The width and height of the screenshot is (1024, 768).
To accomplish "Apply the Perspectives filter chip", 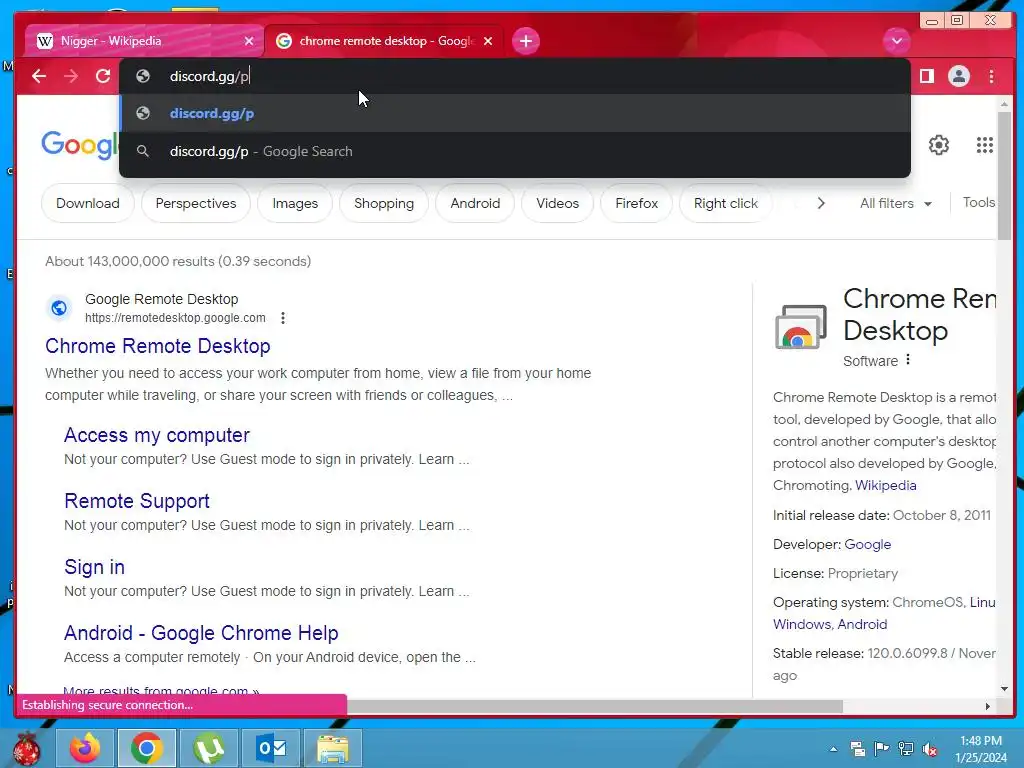I will 196,203.
